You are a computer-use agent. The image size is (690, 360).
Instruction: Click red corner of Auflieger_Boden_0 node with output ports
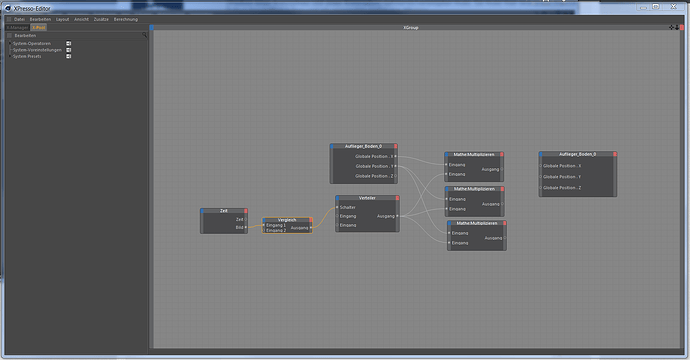click(x=396, y=146)
